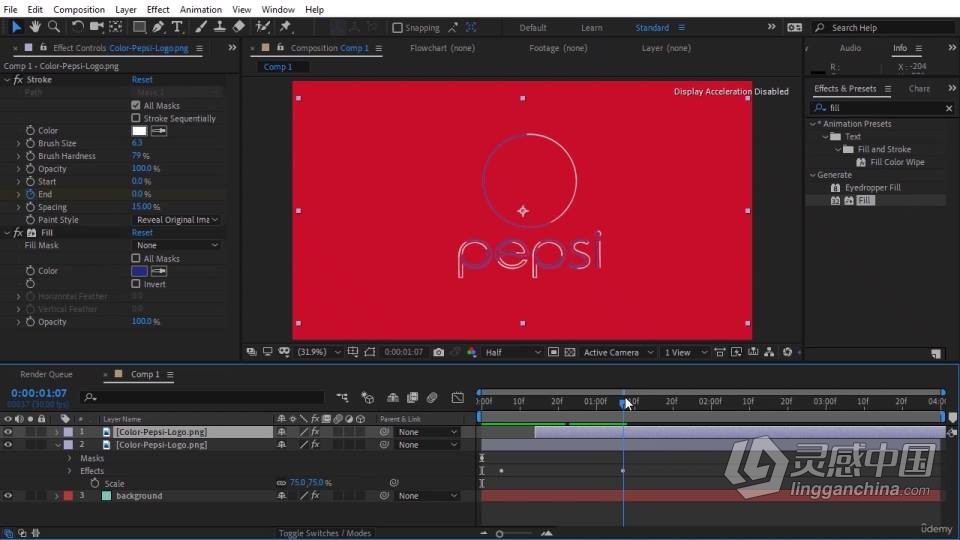
Task: Open the File menu
Action: pos(10,9)
